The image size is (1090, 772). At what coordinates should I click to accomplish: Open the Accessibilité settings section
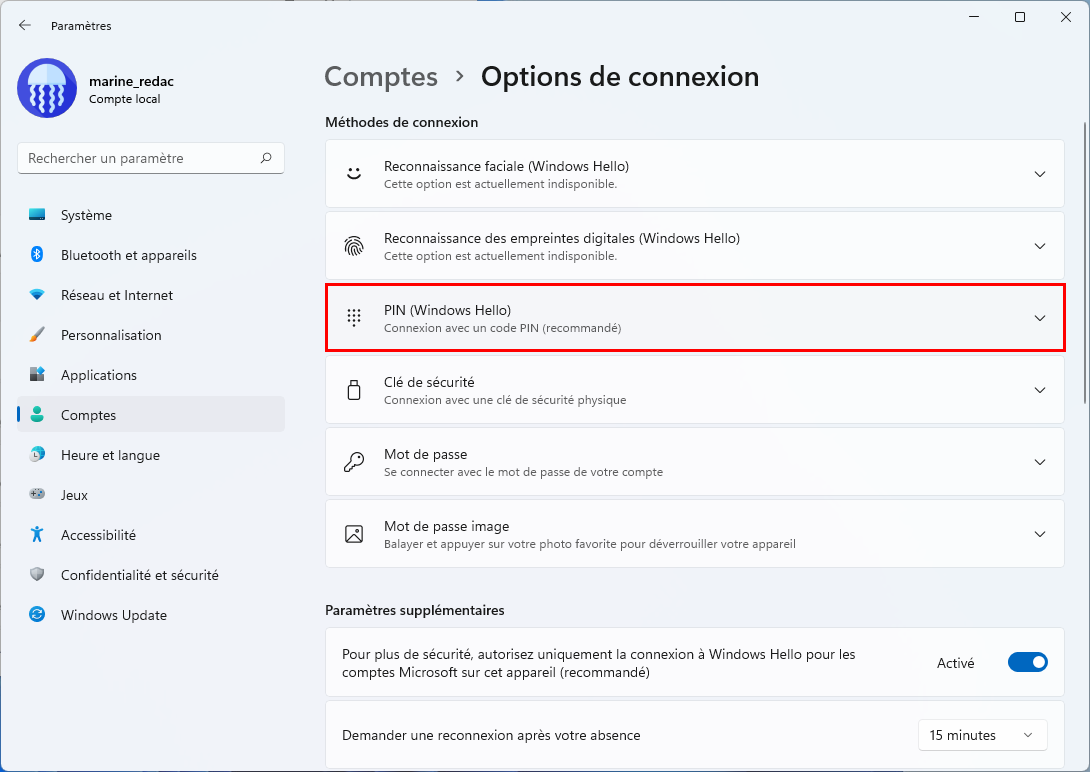pyautogui.click(x=151, y=535)
